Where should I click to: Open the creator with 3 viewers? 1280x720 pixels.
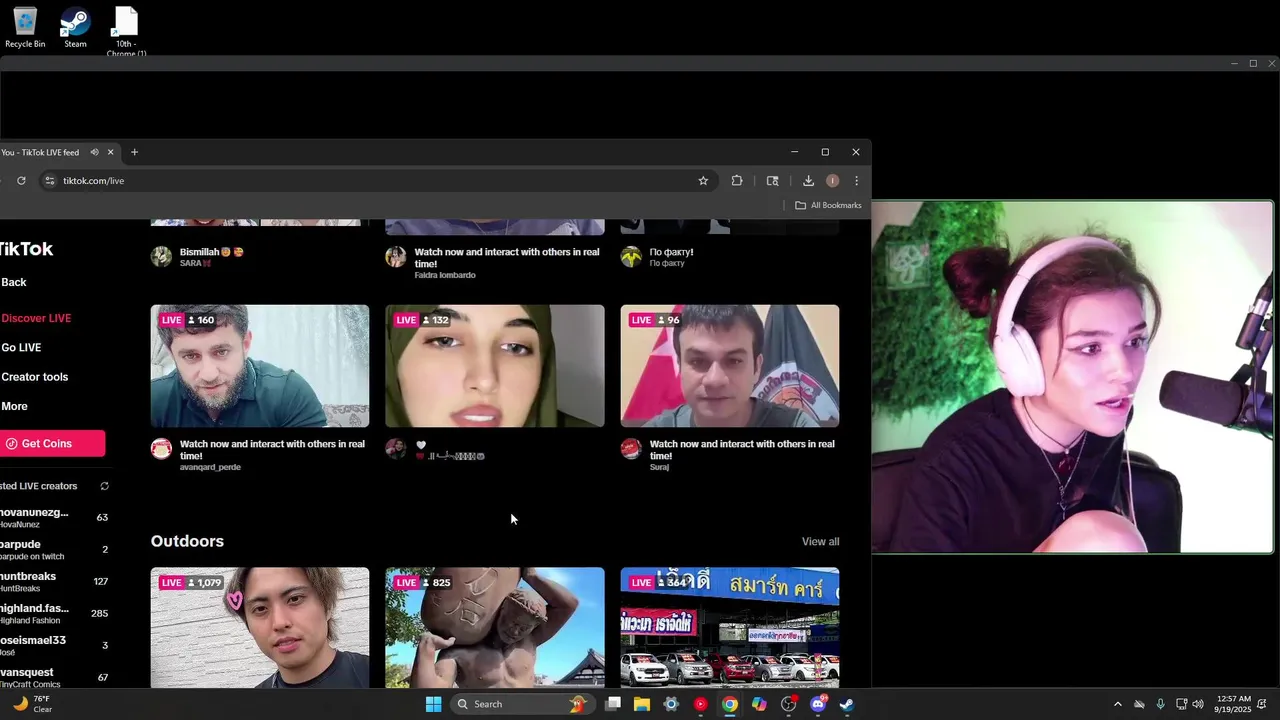[55, 646]
